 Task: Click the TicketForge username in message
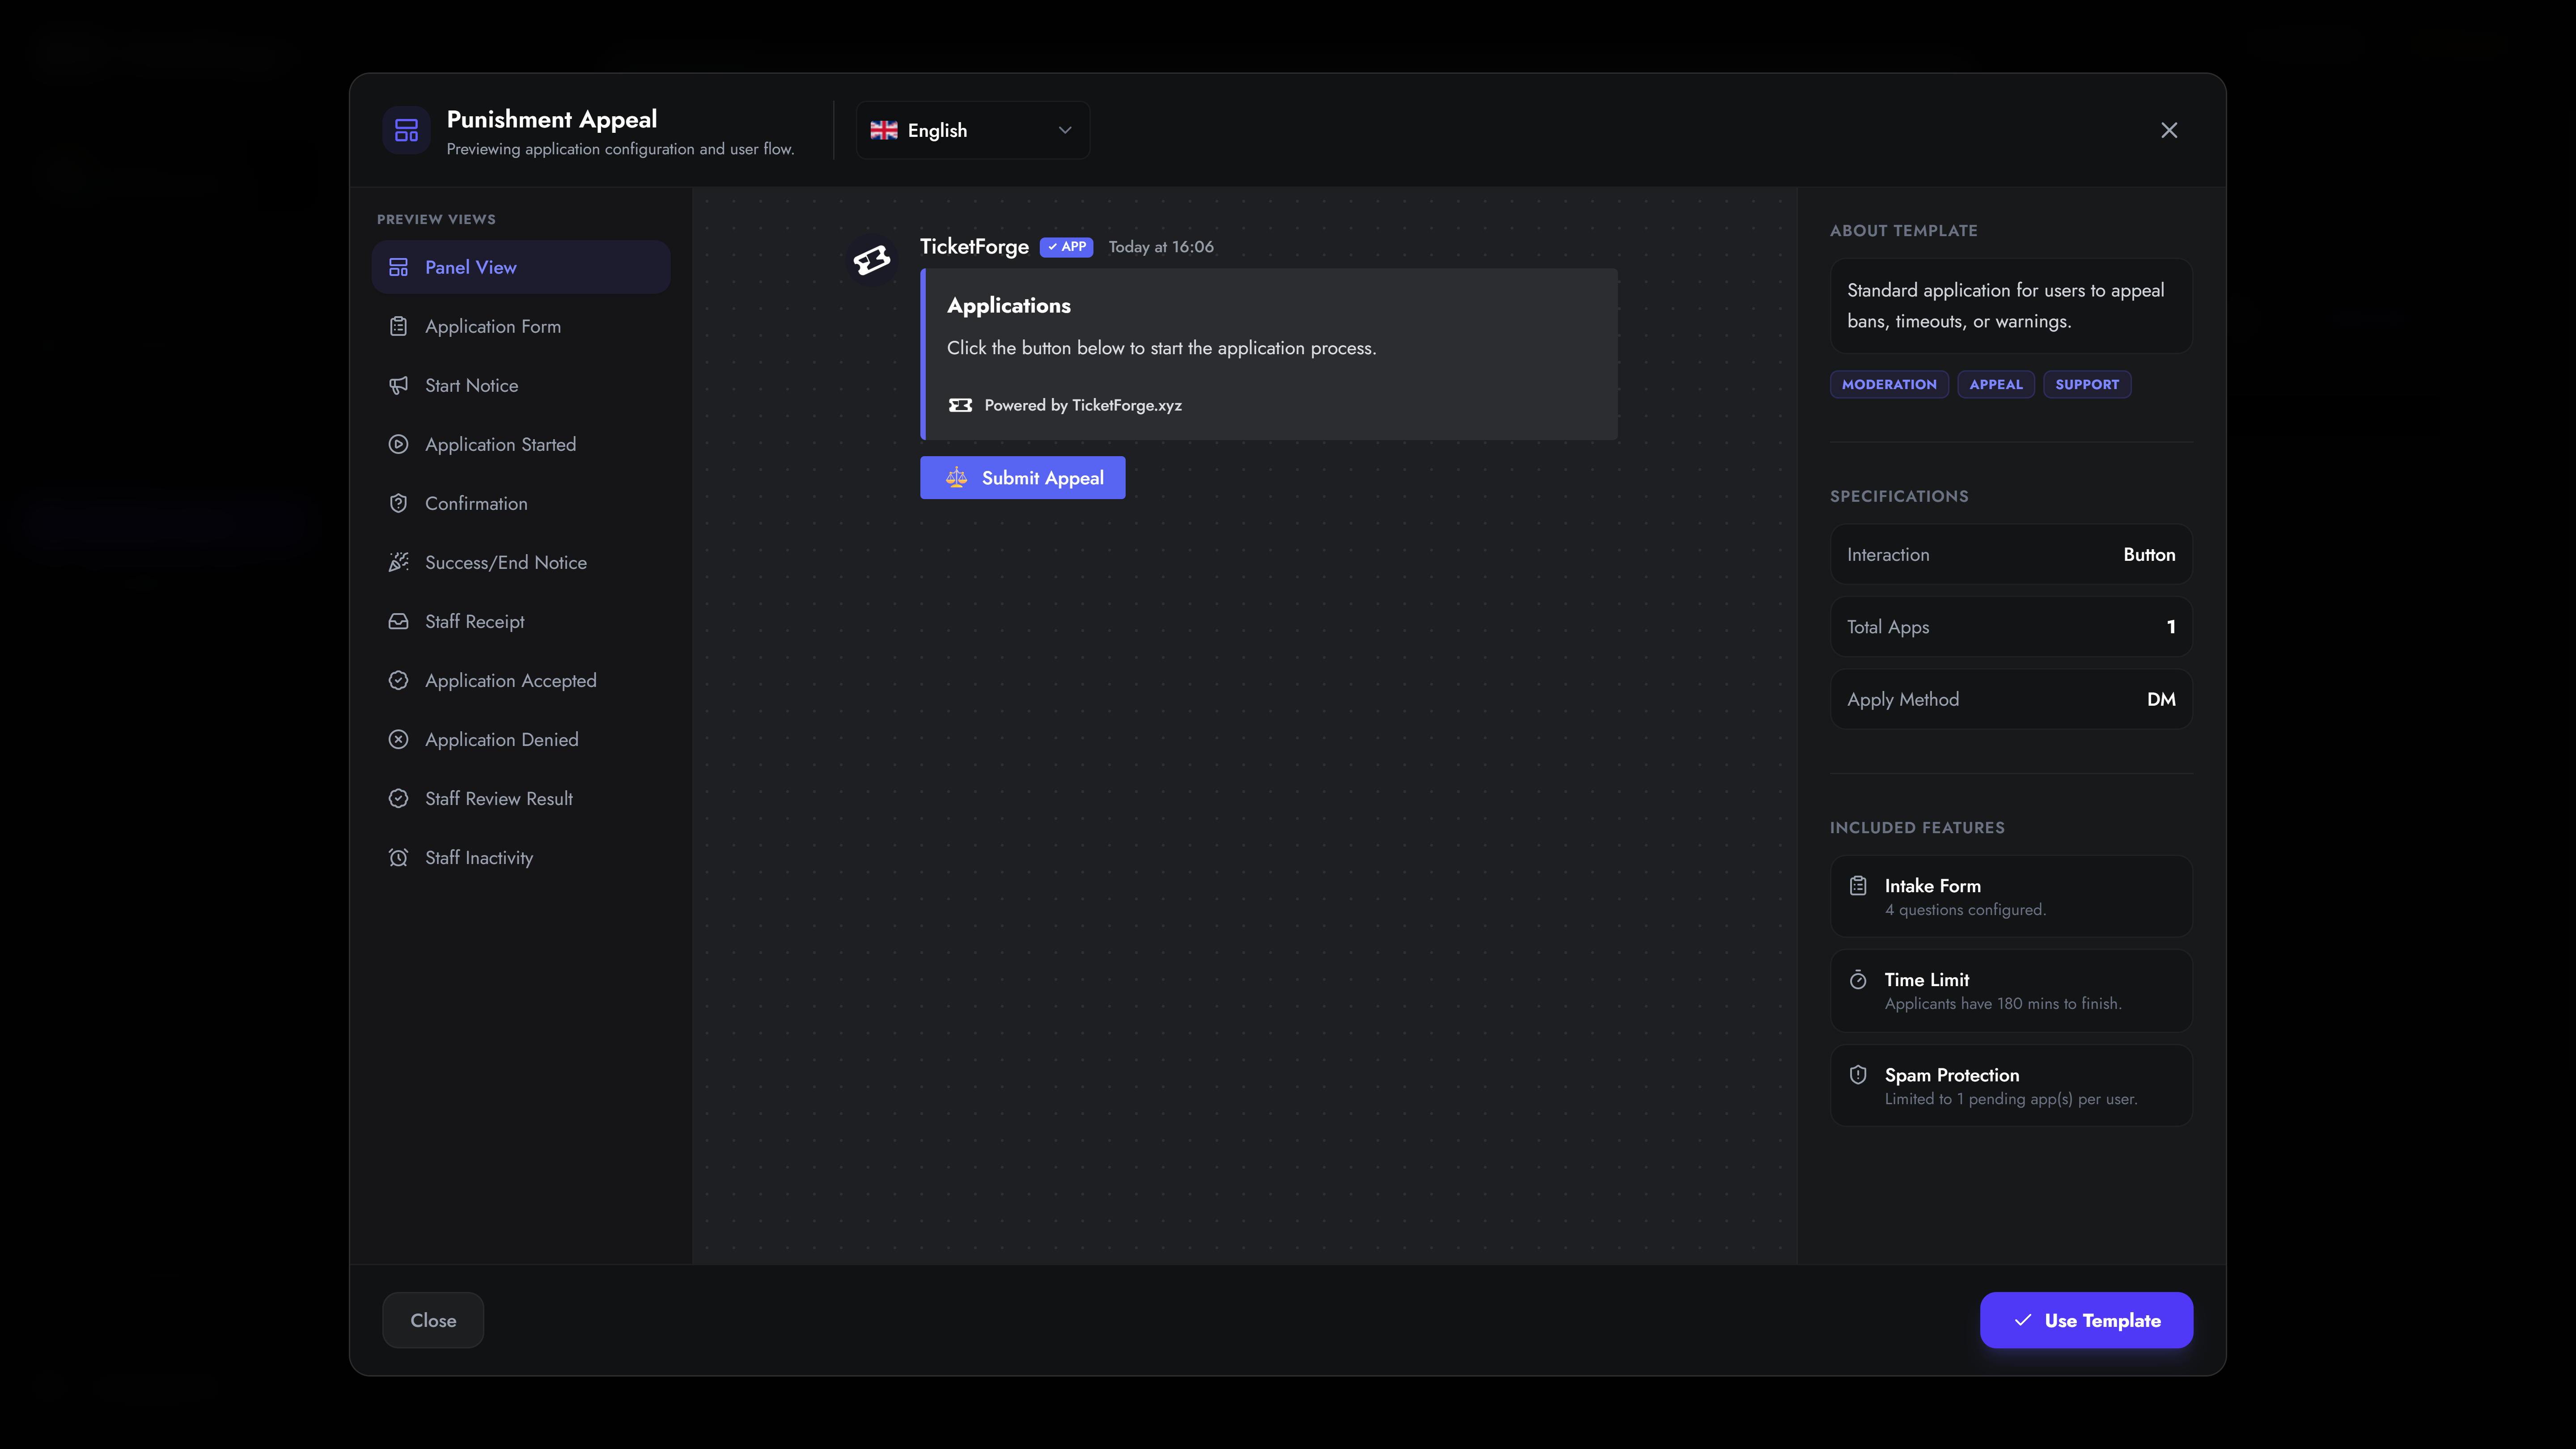pyautogui.click(x=974, y=247)
